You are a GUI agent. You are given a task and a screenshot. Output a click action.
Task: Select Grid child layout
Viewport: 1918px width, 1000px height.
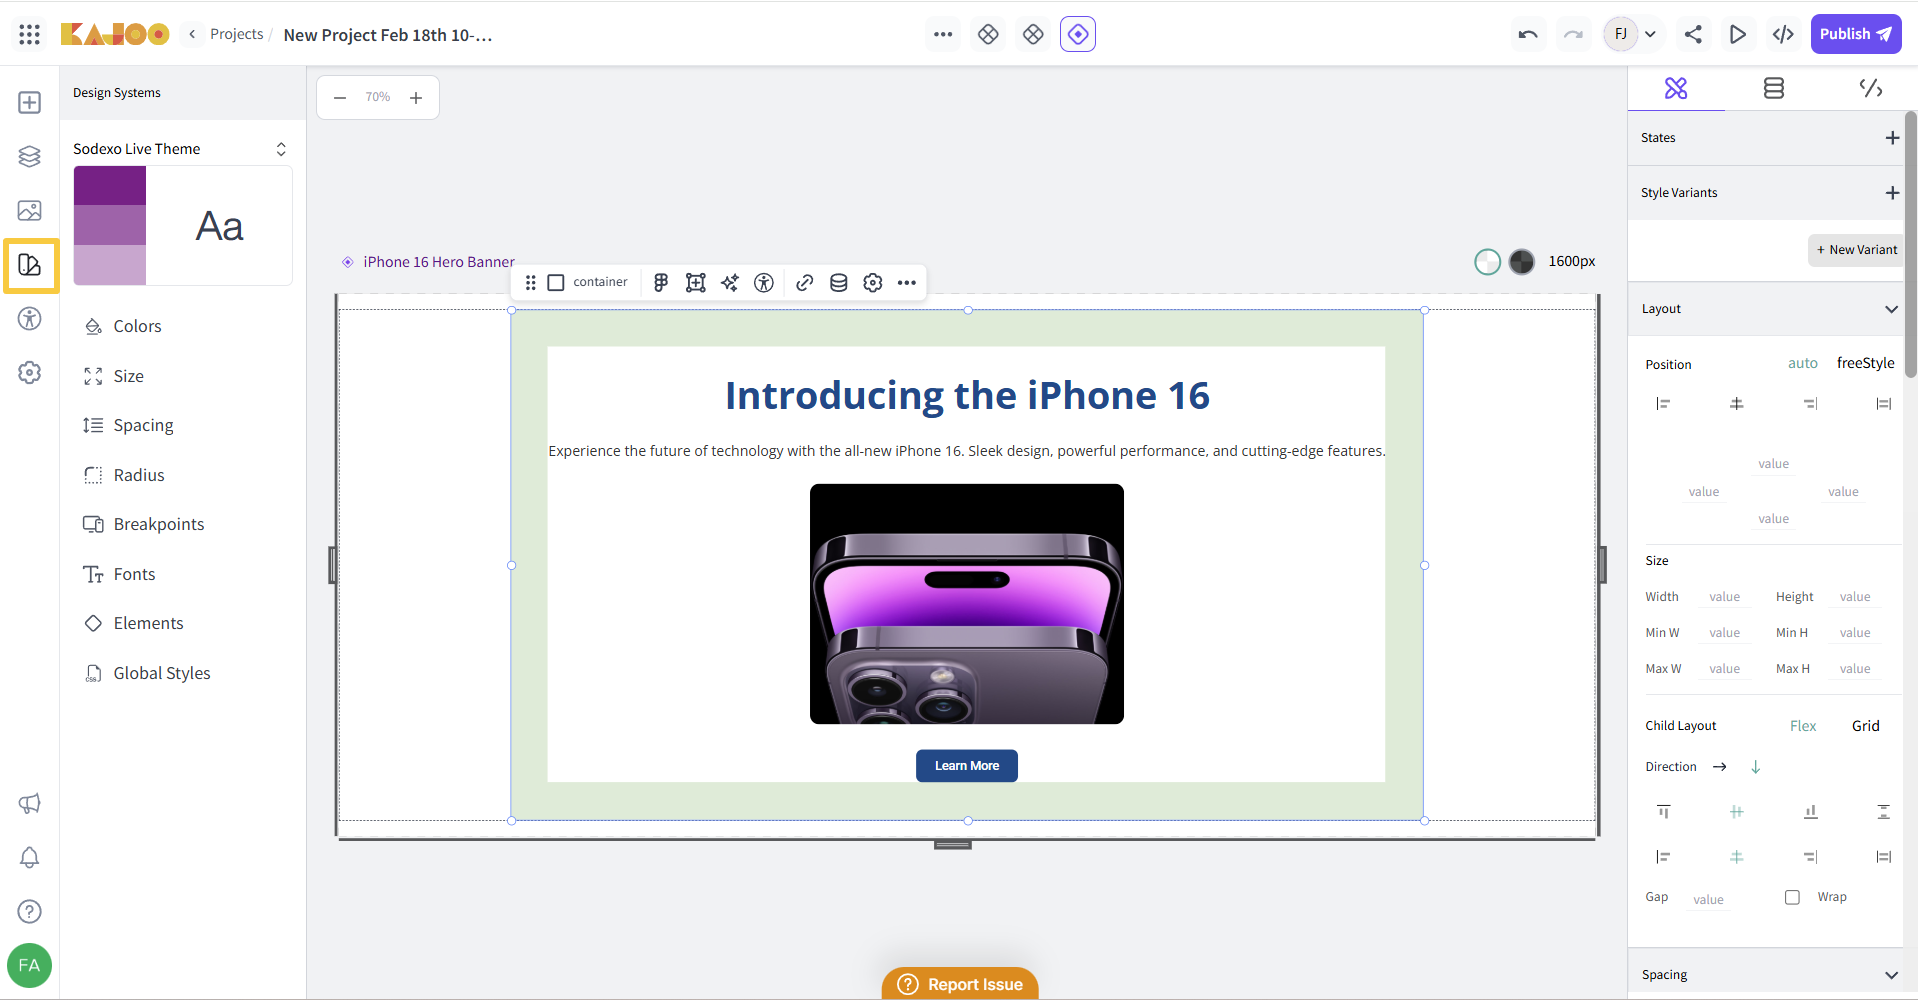click(1865, 726)
